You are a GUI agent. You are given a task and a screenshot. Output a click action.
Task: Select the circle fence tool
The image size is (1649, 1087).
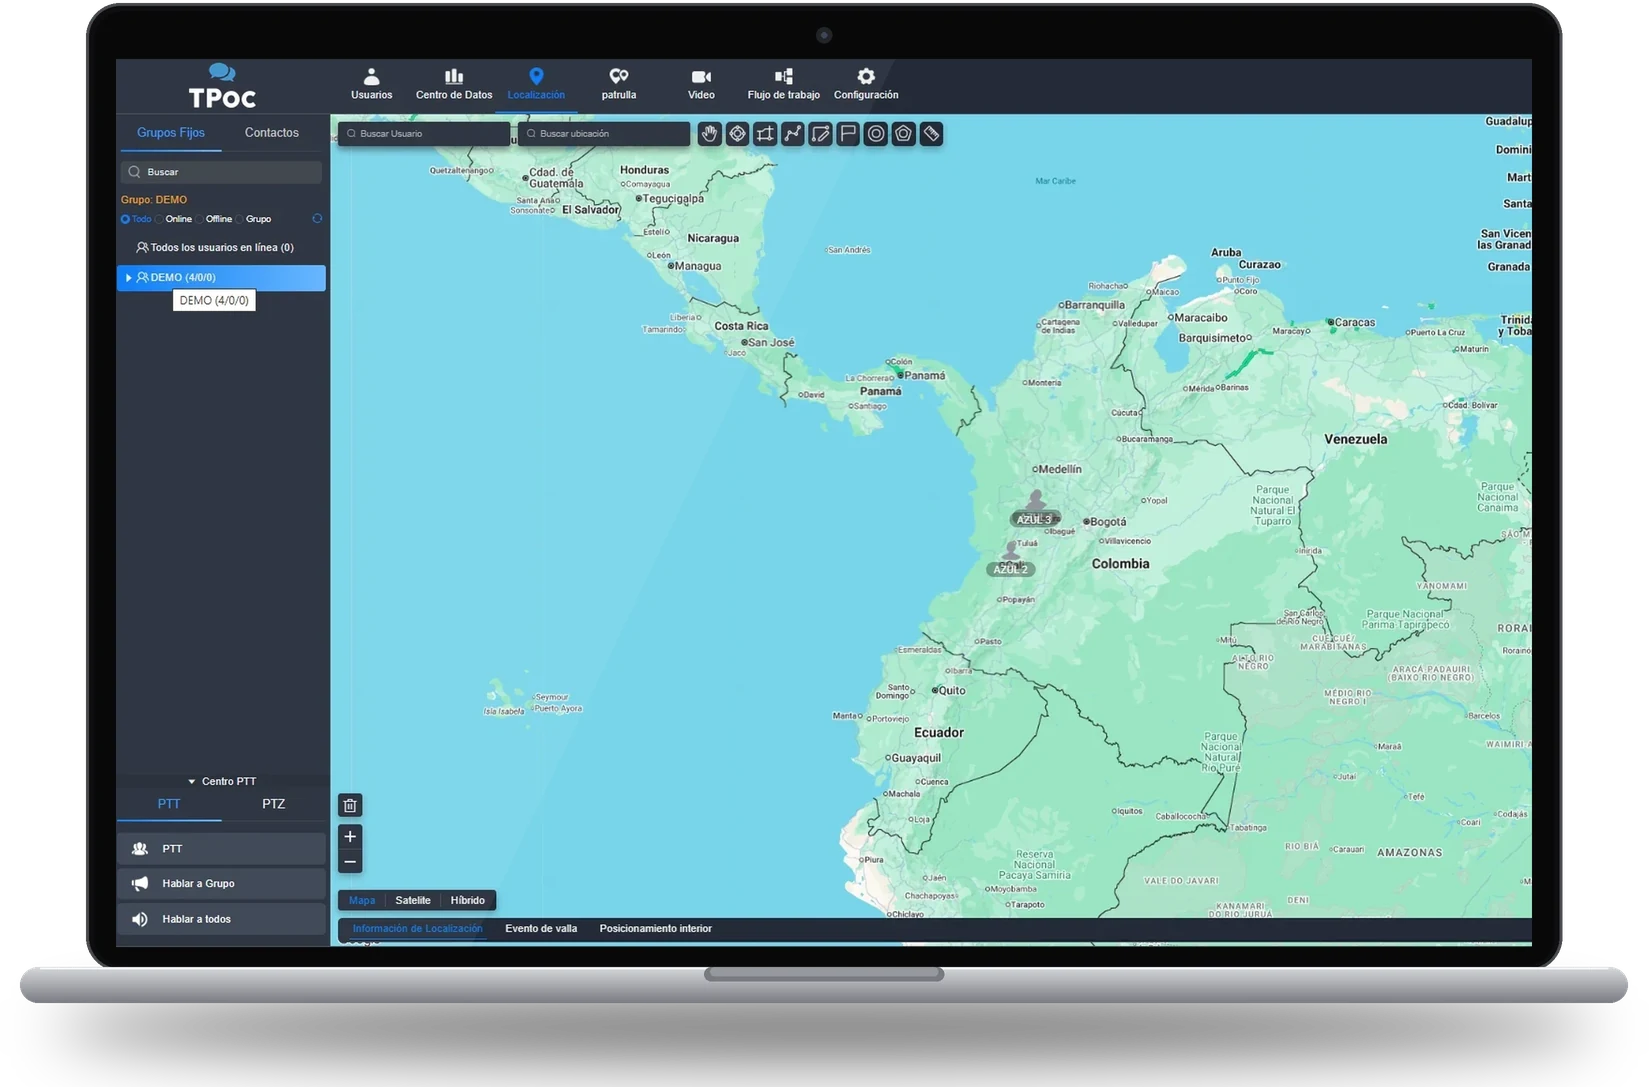876,134
